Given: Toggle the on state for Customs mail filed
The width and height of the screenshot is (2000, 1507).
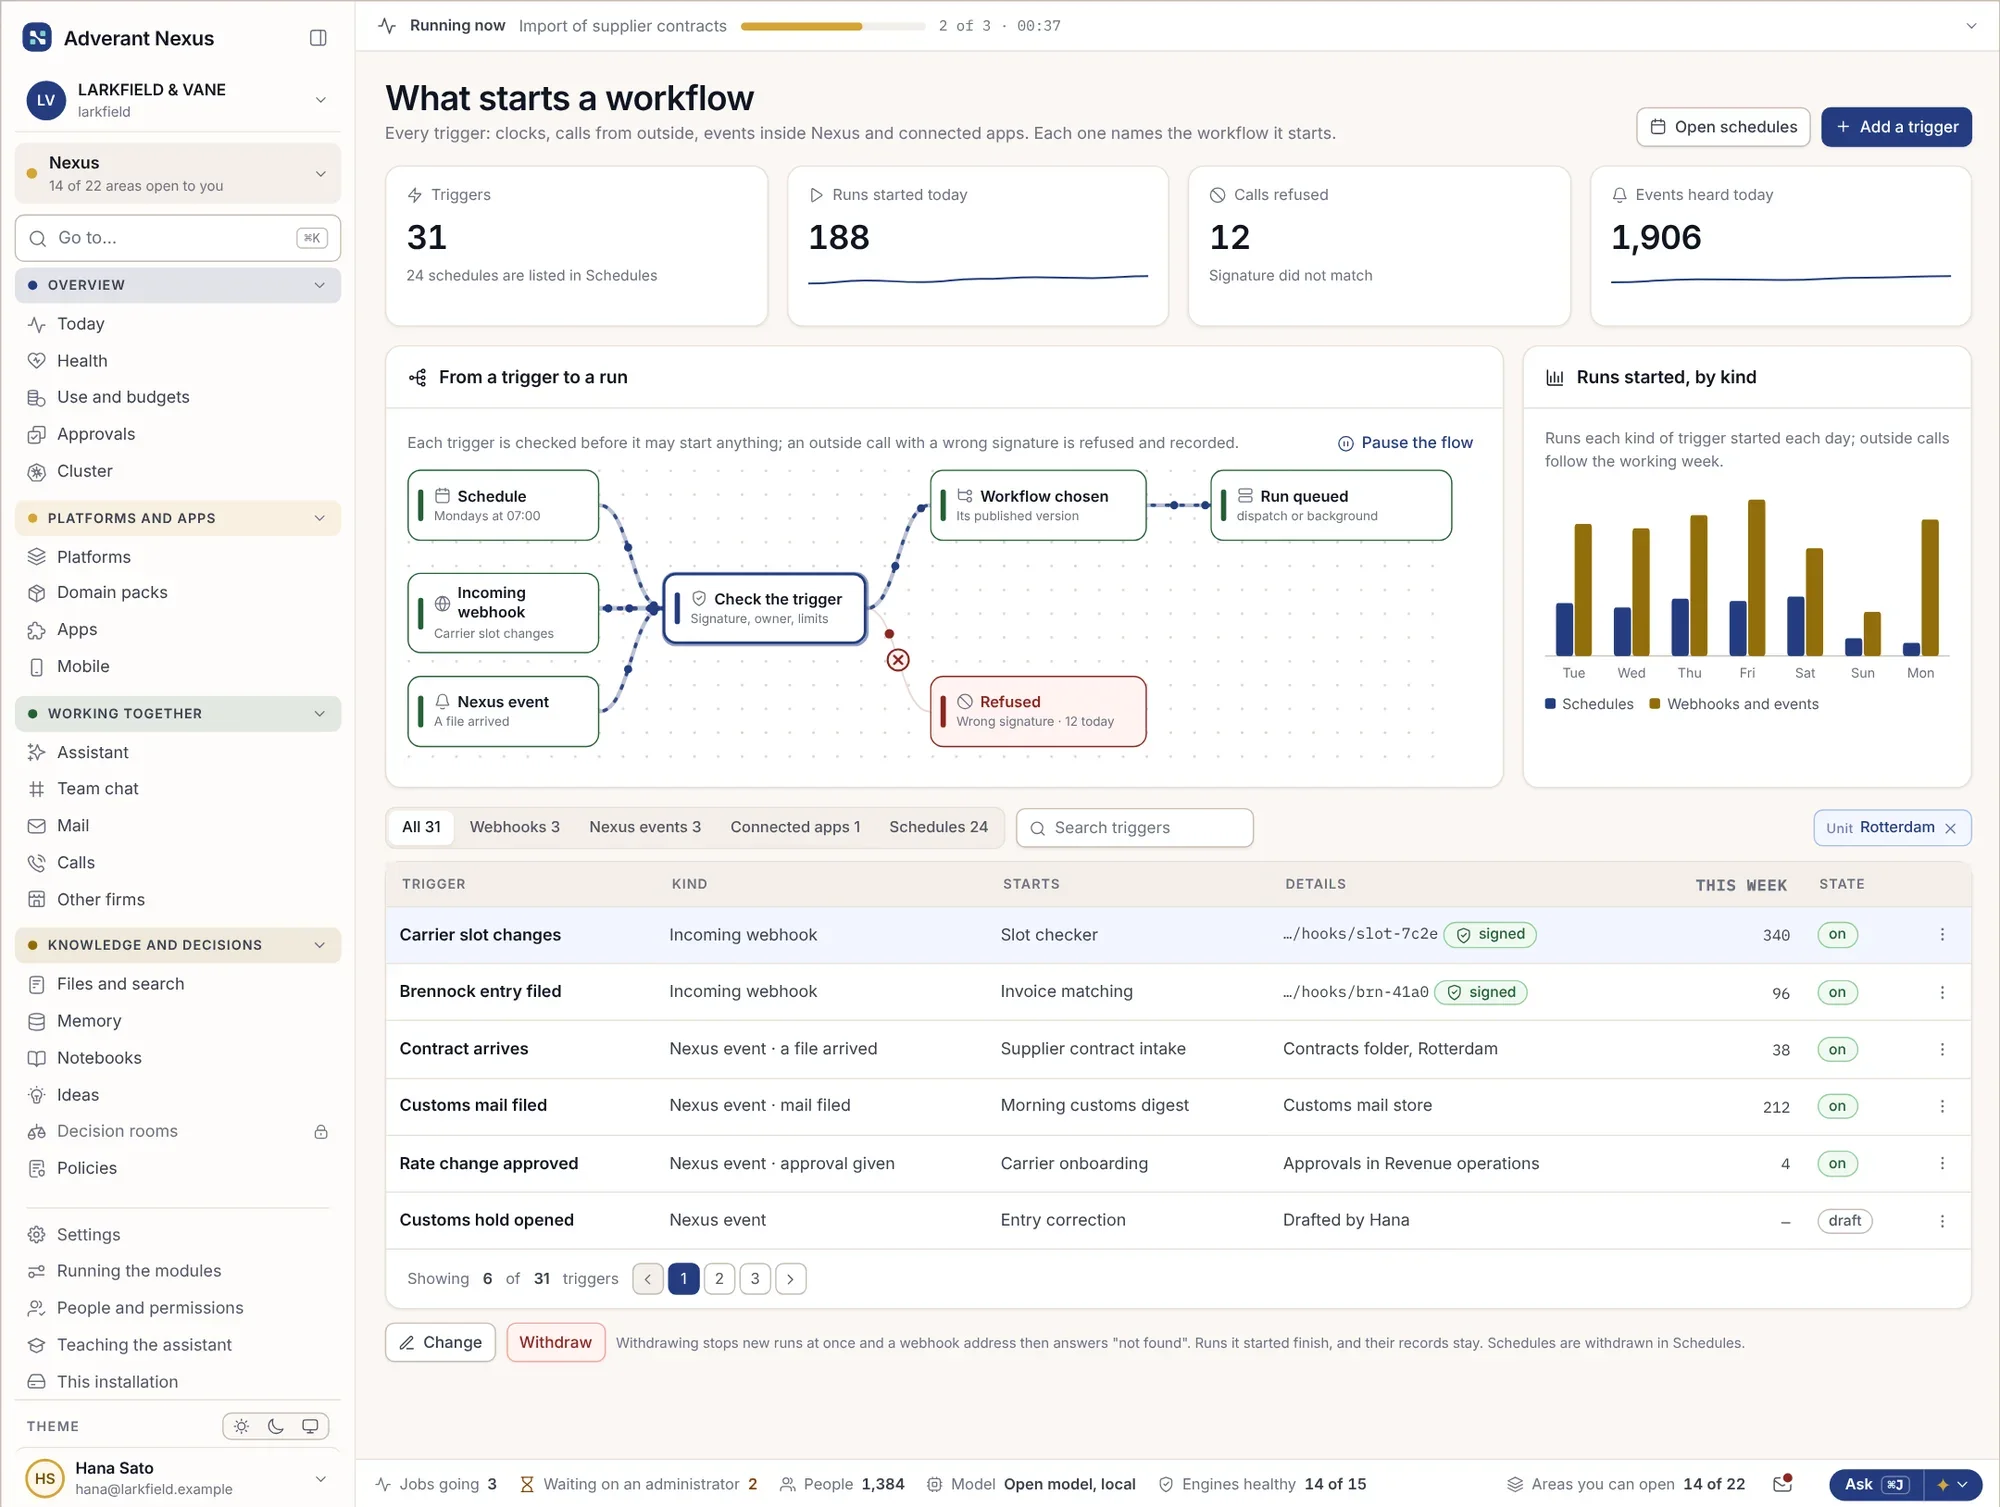Looking at the screenshot, I should pos(1837,1106).
